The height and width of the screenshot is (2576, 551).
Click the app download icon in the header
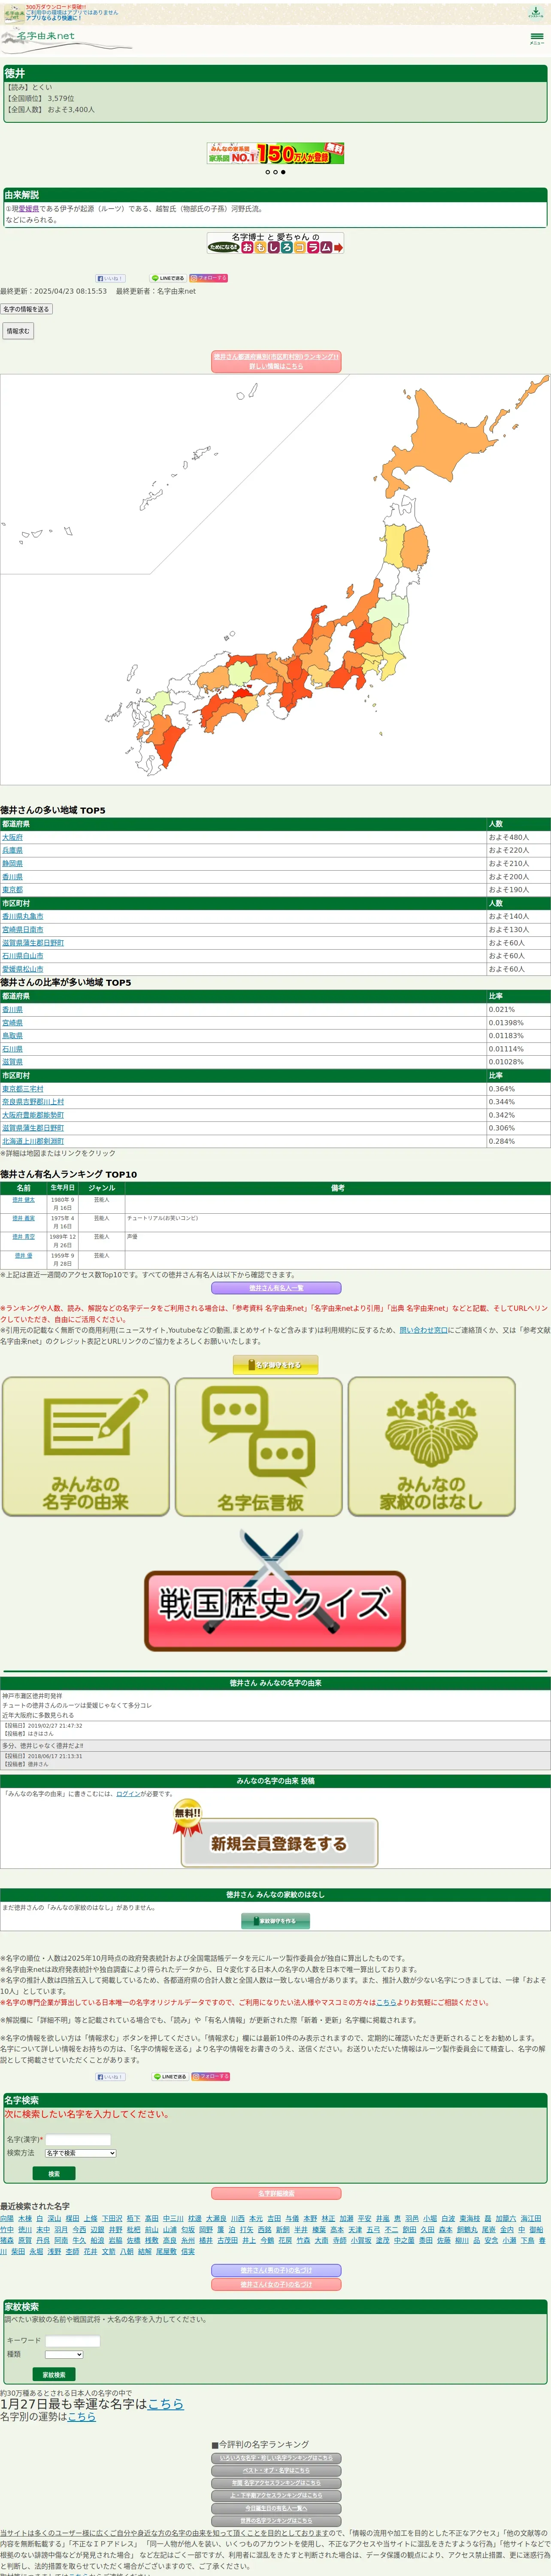[536, 12]
